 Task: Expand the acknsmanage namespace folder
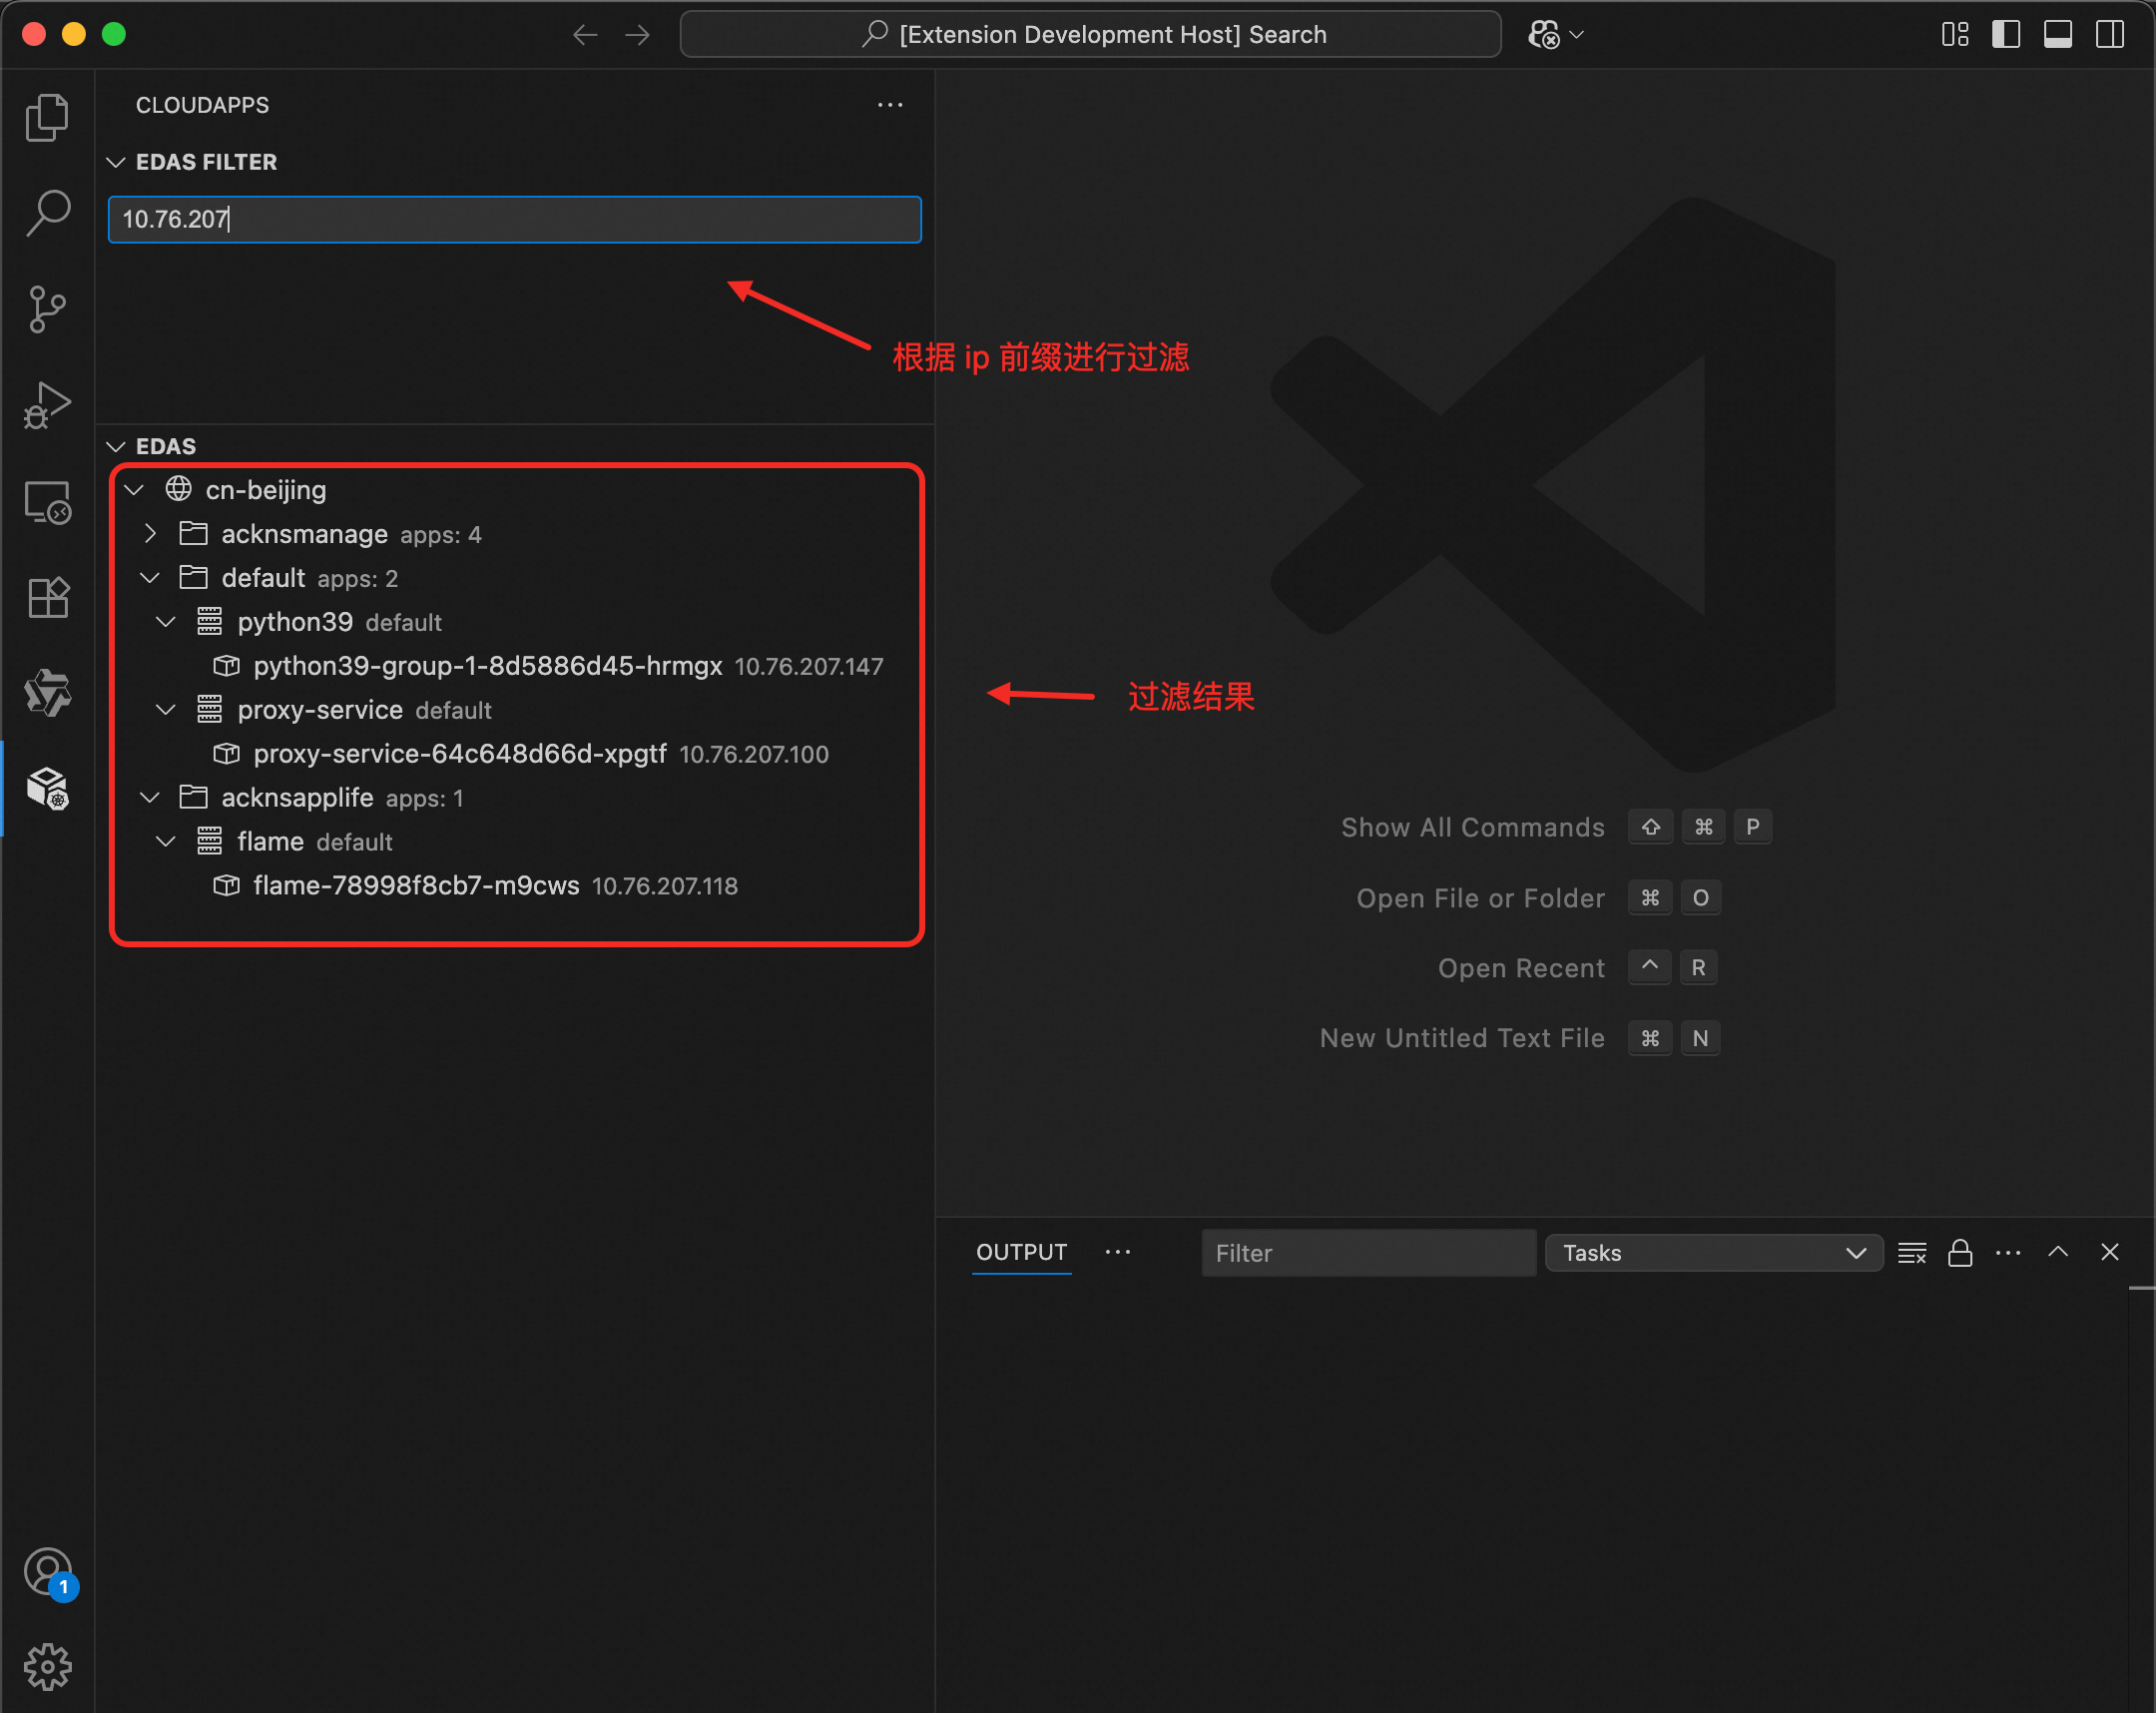(x=150, y=534)
